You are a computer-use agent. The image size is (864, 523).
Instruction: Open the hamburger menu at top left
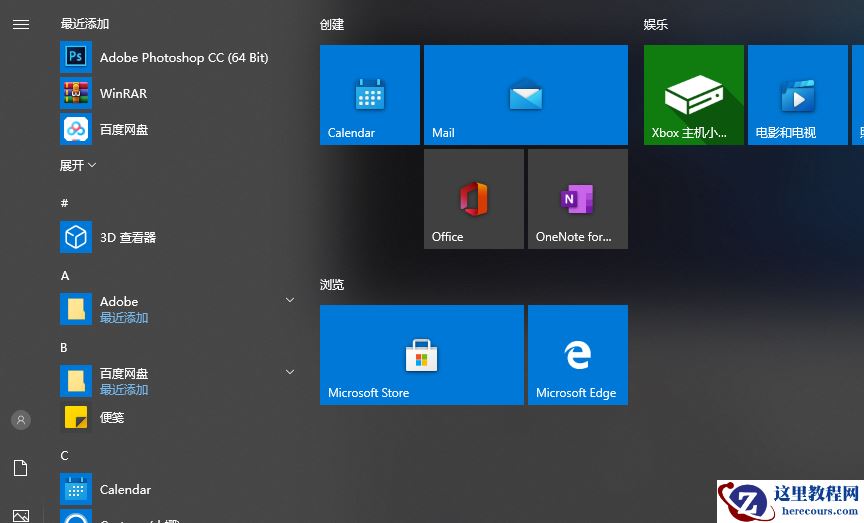(21, 24)
